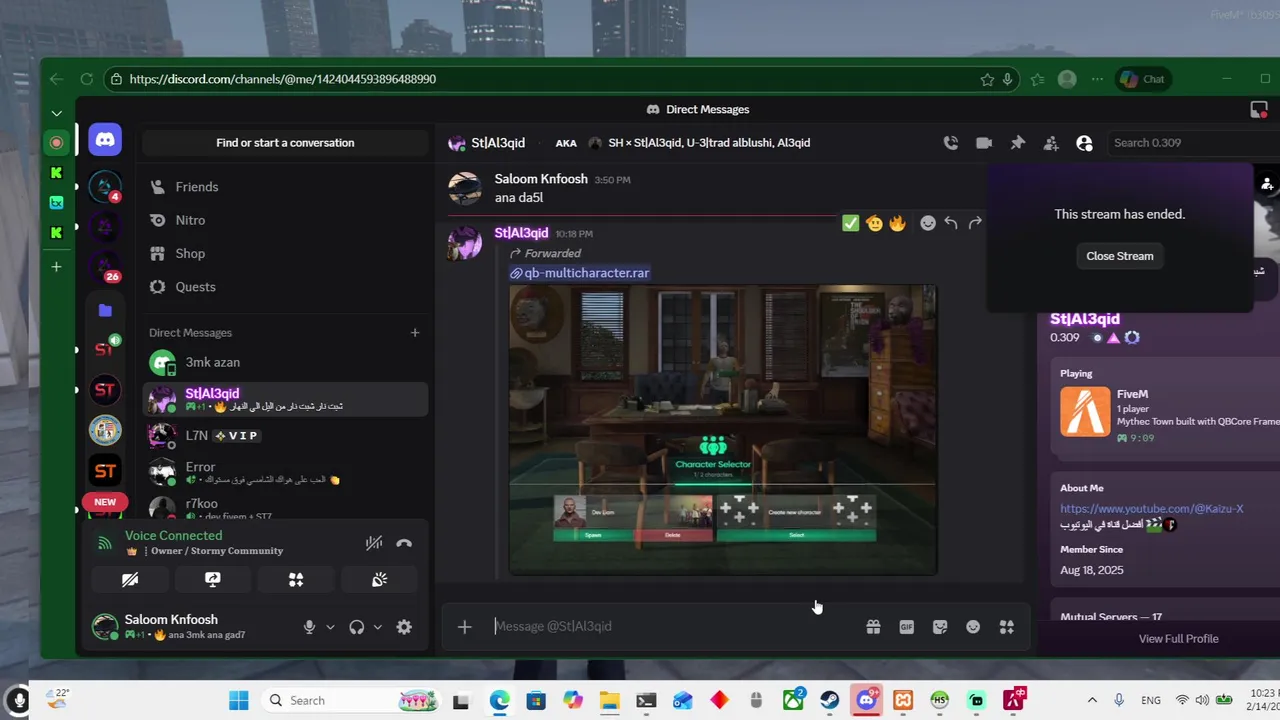The width and height of the screenshot is (1280, 720).
Task: Add friends to DM via header icon
Action: [x=1051, y=143]
